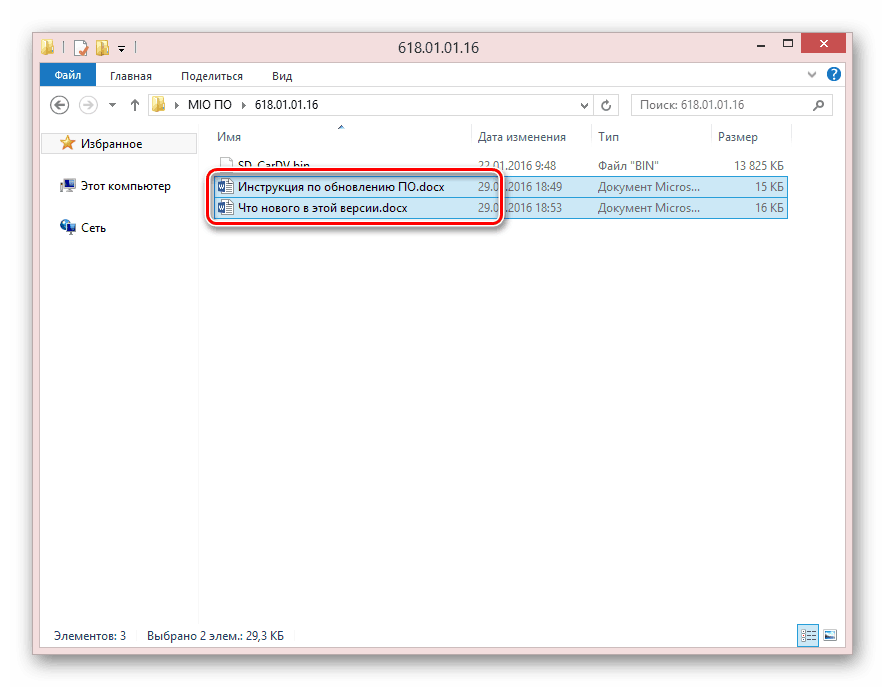Open Этот компьютер in the navigation pane
The width and height of the screenshot is (885, 687).
(125, 186)
